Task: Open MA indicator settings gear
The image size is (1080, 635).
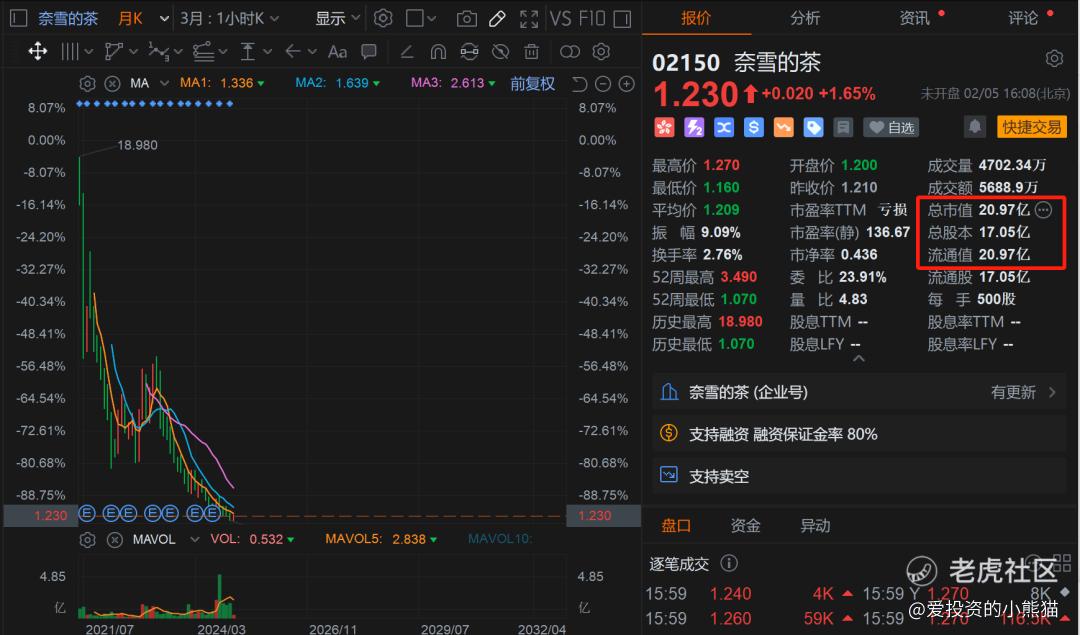Action: point(87,83)
